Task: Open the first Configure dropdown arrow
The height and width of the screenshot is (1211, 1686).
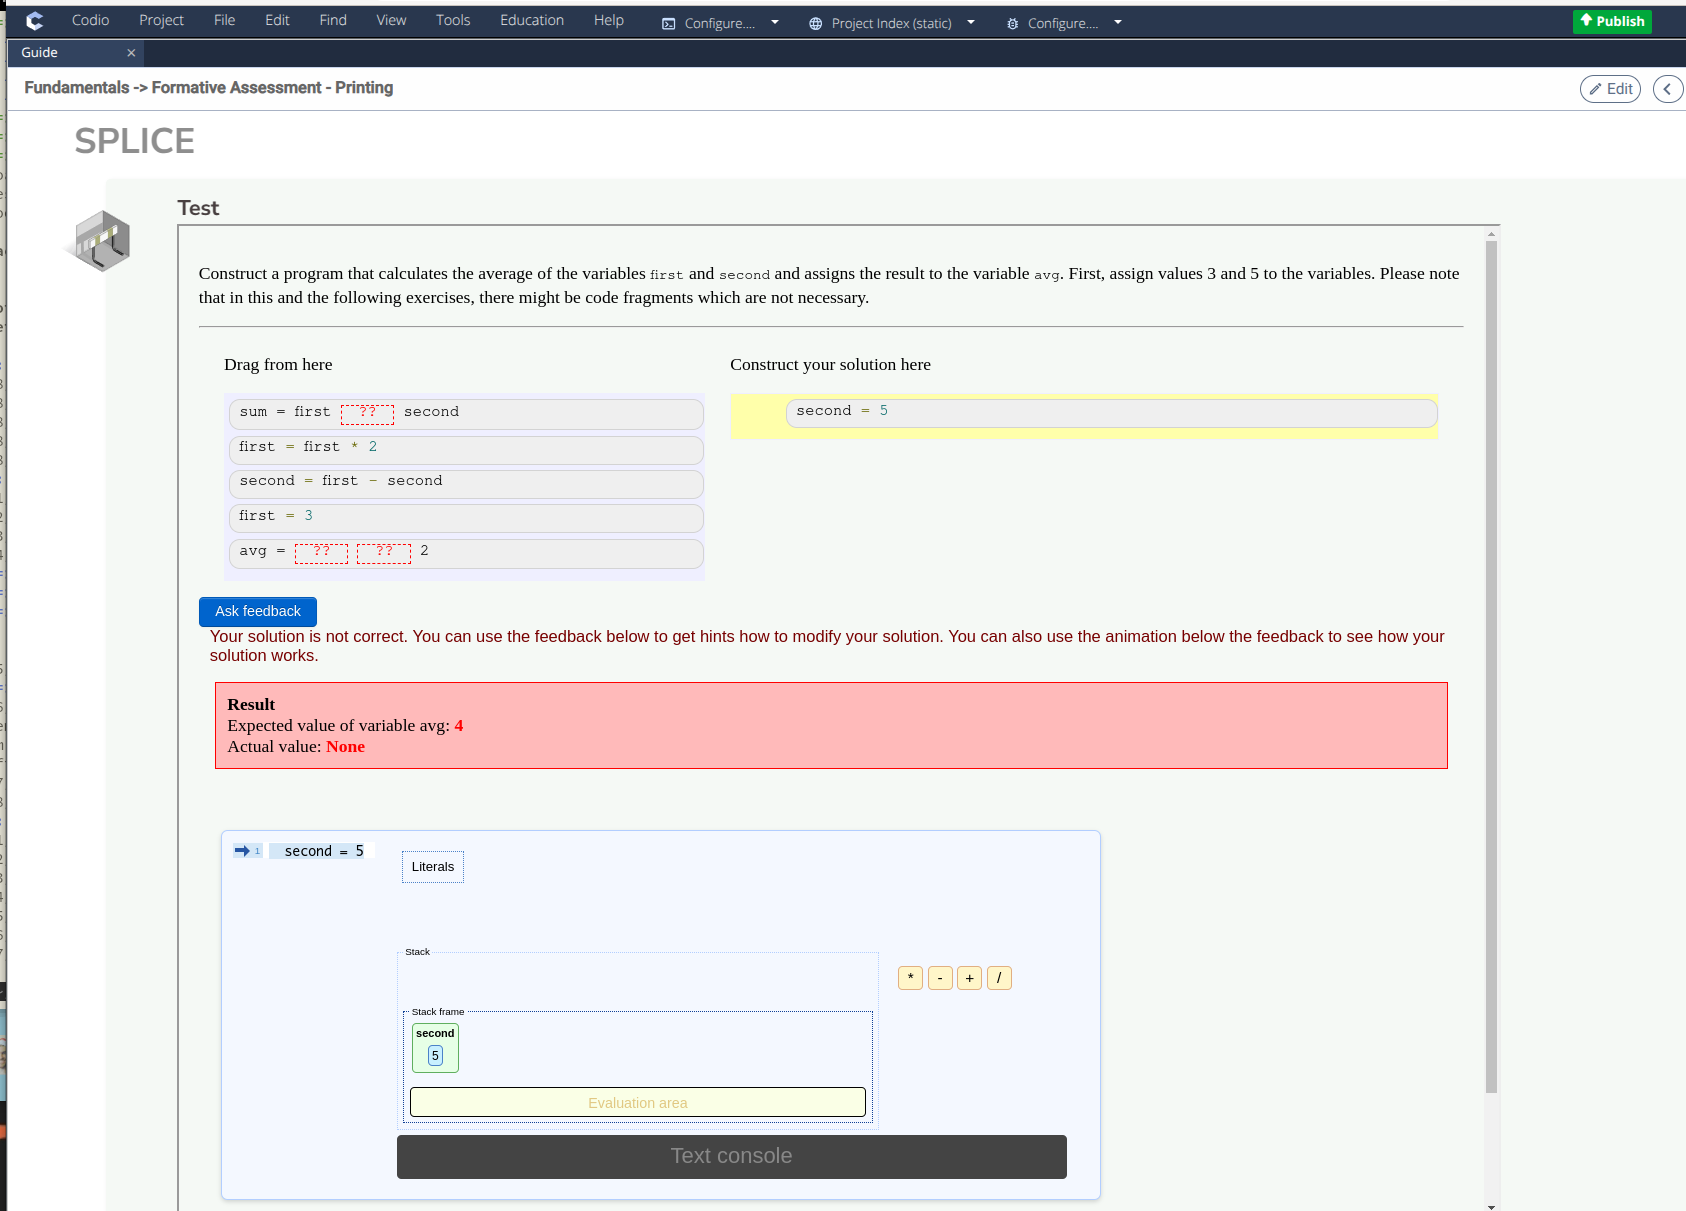Action: coord(775,22)
